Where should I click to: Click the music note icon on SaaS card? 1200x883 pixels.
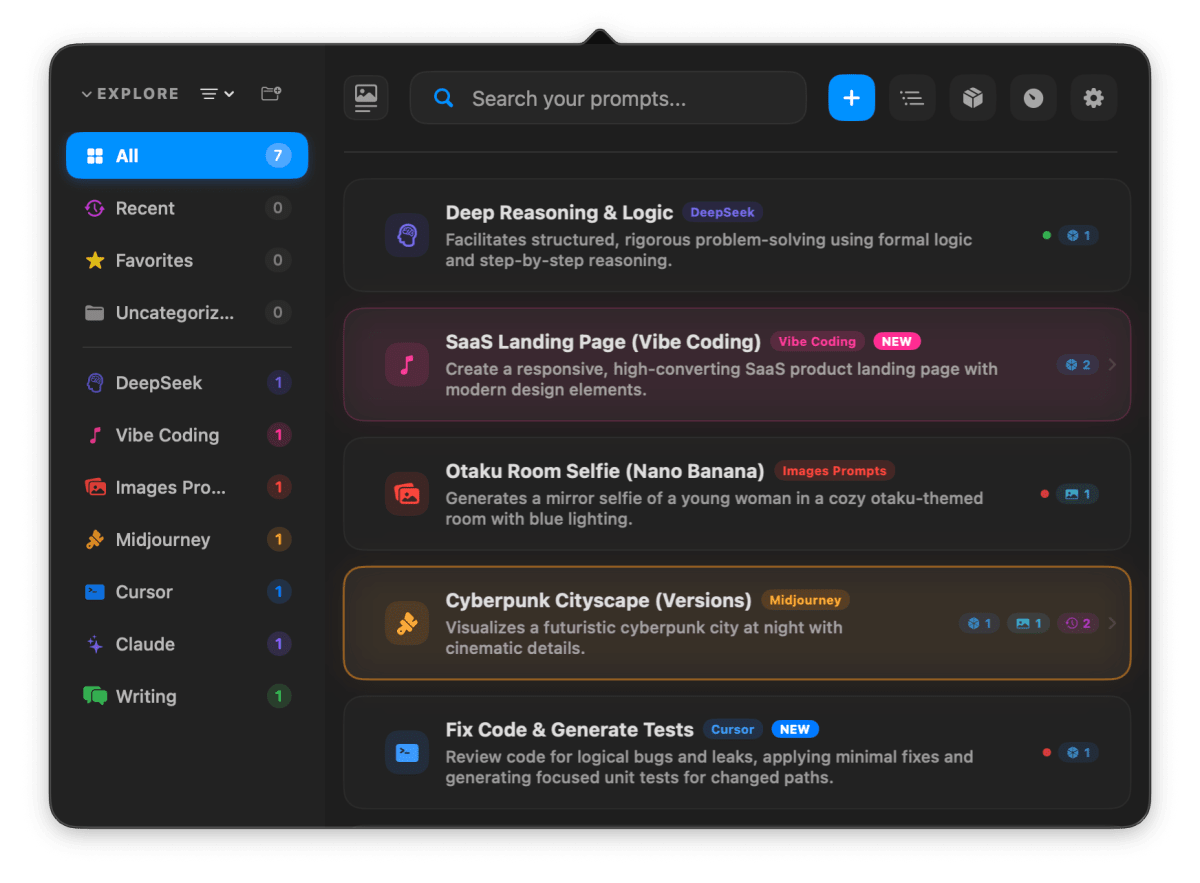coord(407,365)
